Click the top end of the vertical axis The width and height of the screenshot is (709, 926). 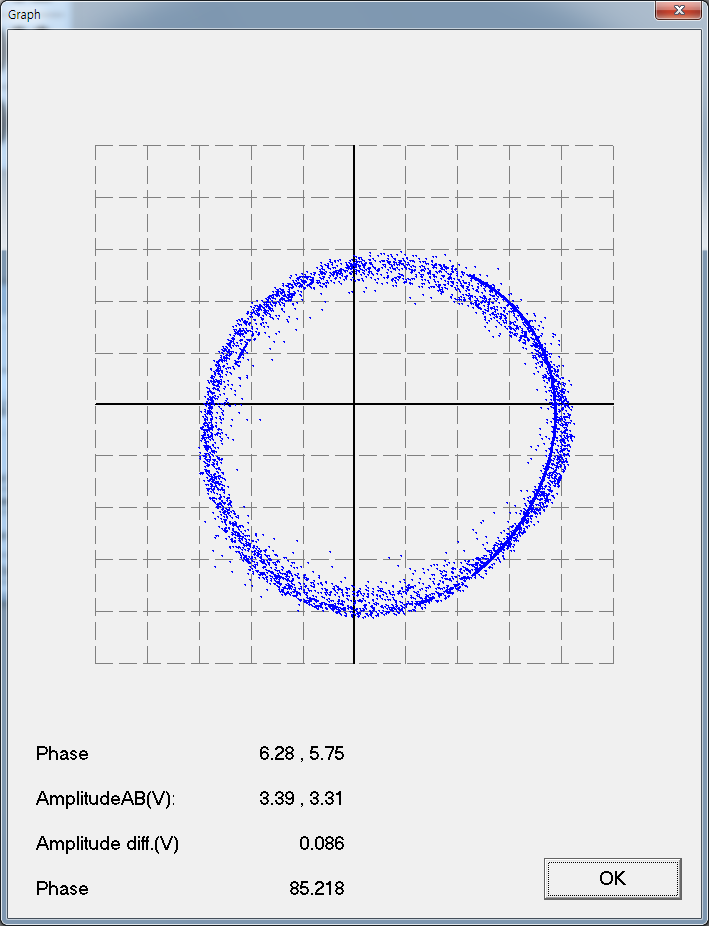tap(354, 147)
